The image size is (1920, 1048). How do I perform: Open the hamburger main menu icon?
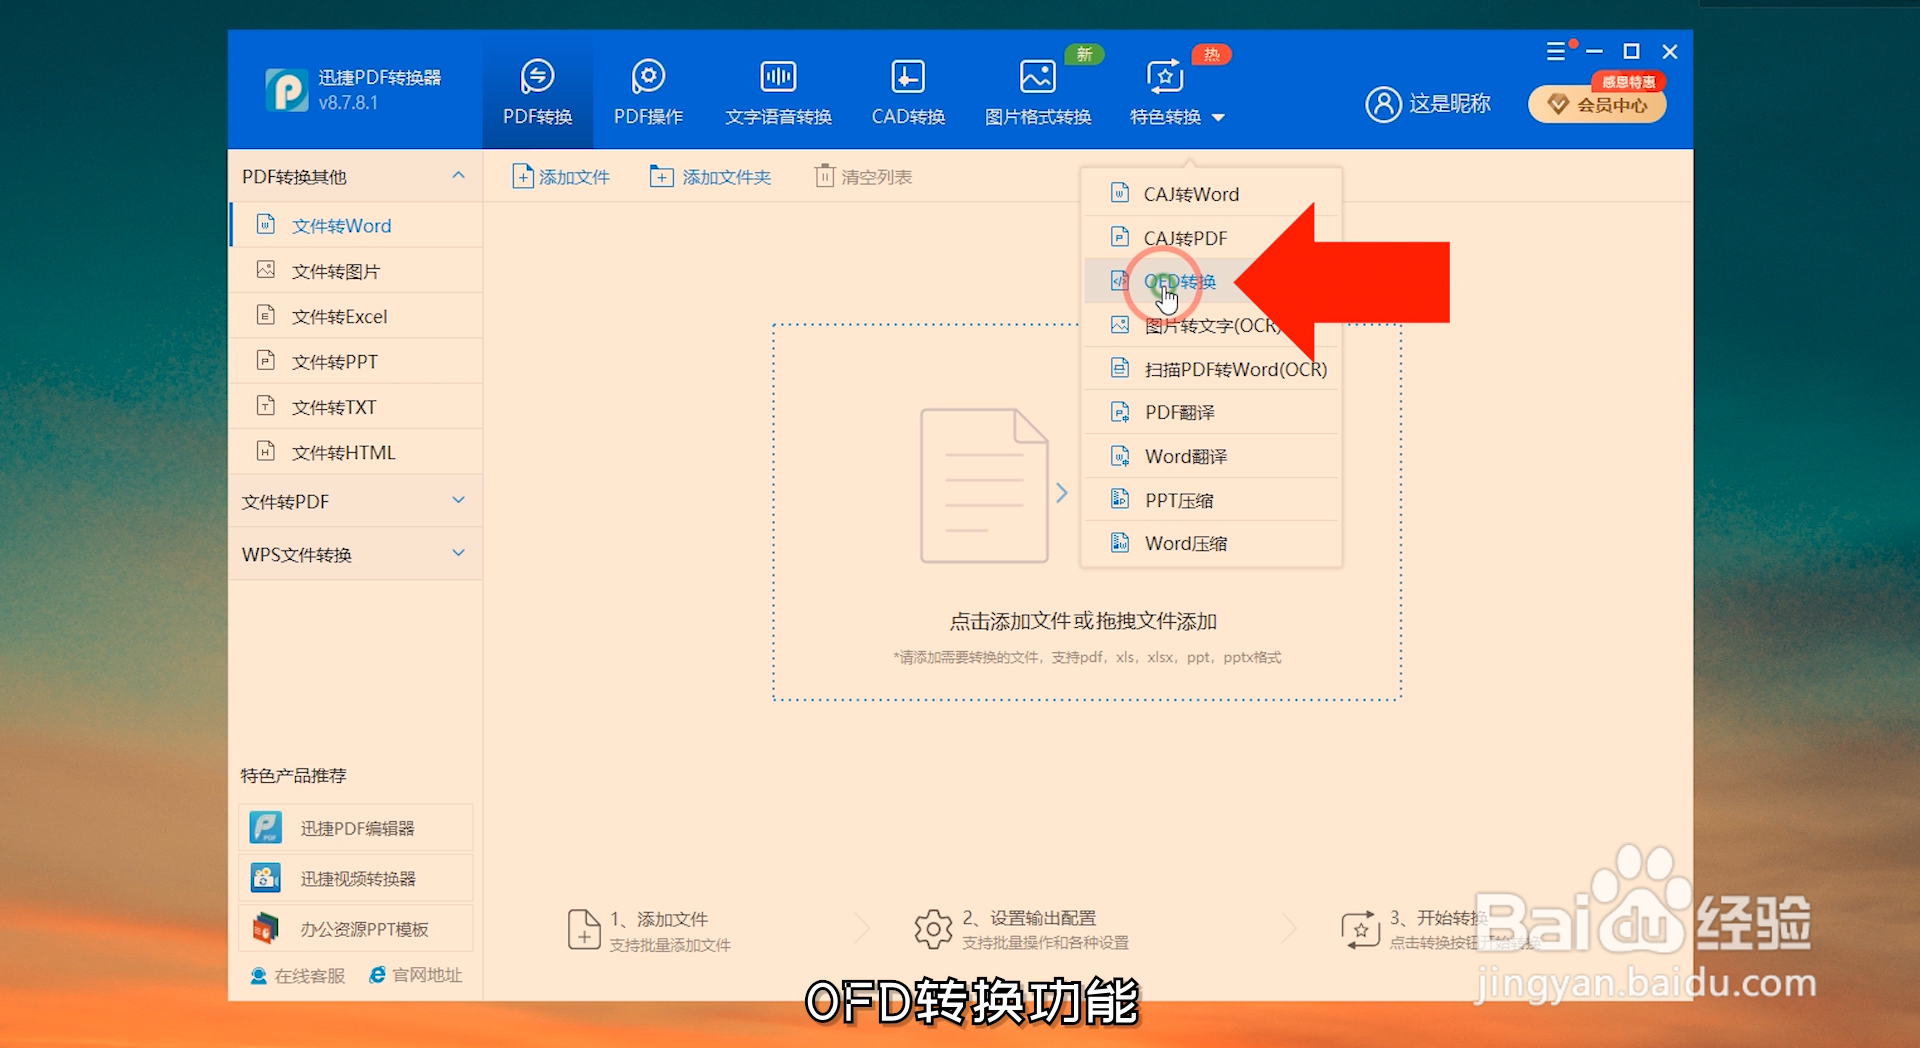[x=1556, y=51]
